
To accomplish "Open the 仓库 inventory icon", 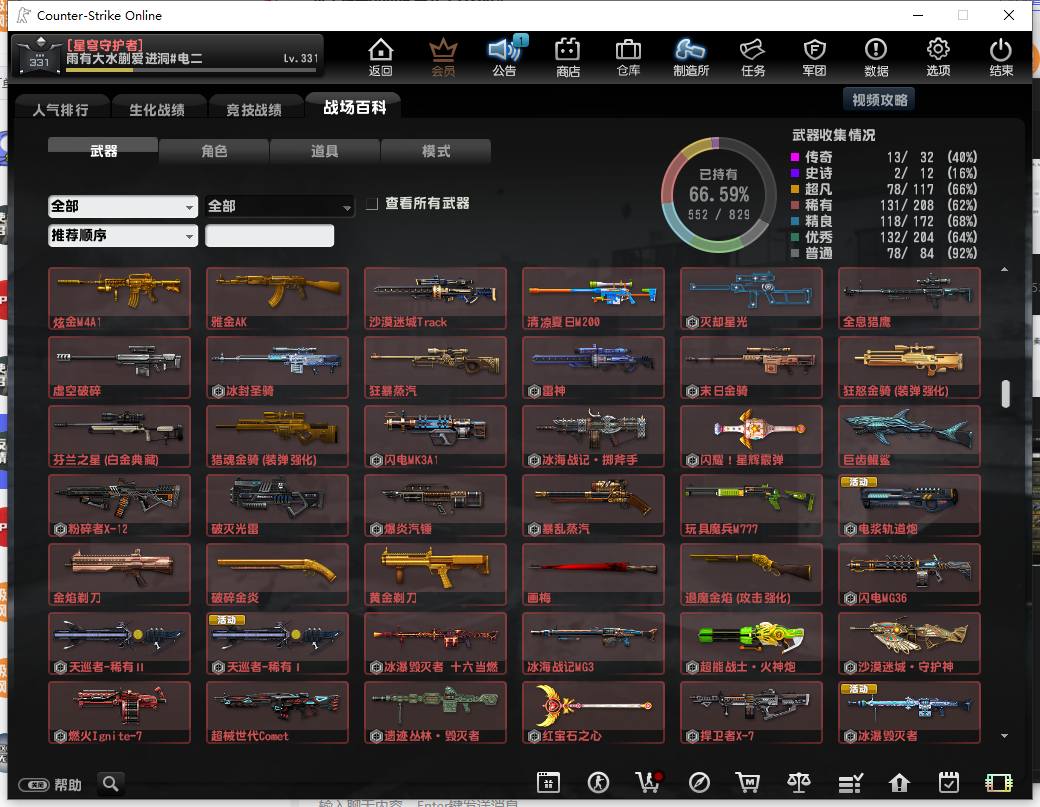I will coord(628,56).
